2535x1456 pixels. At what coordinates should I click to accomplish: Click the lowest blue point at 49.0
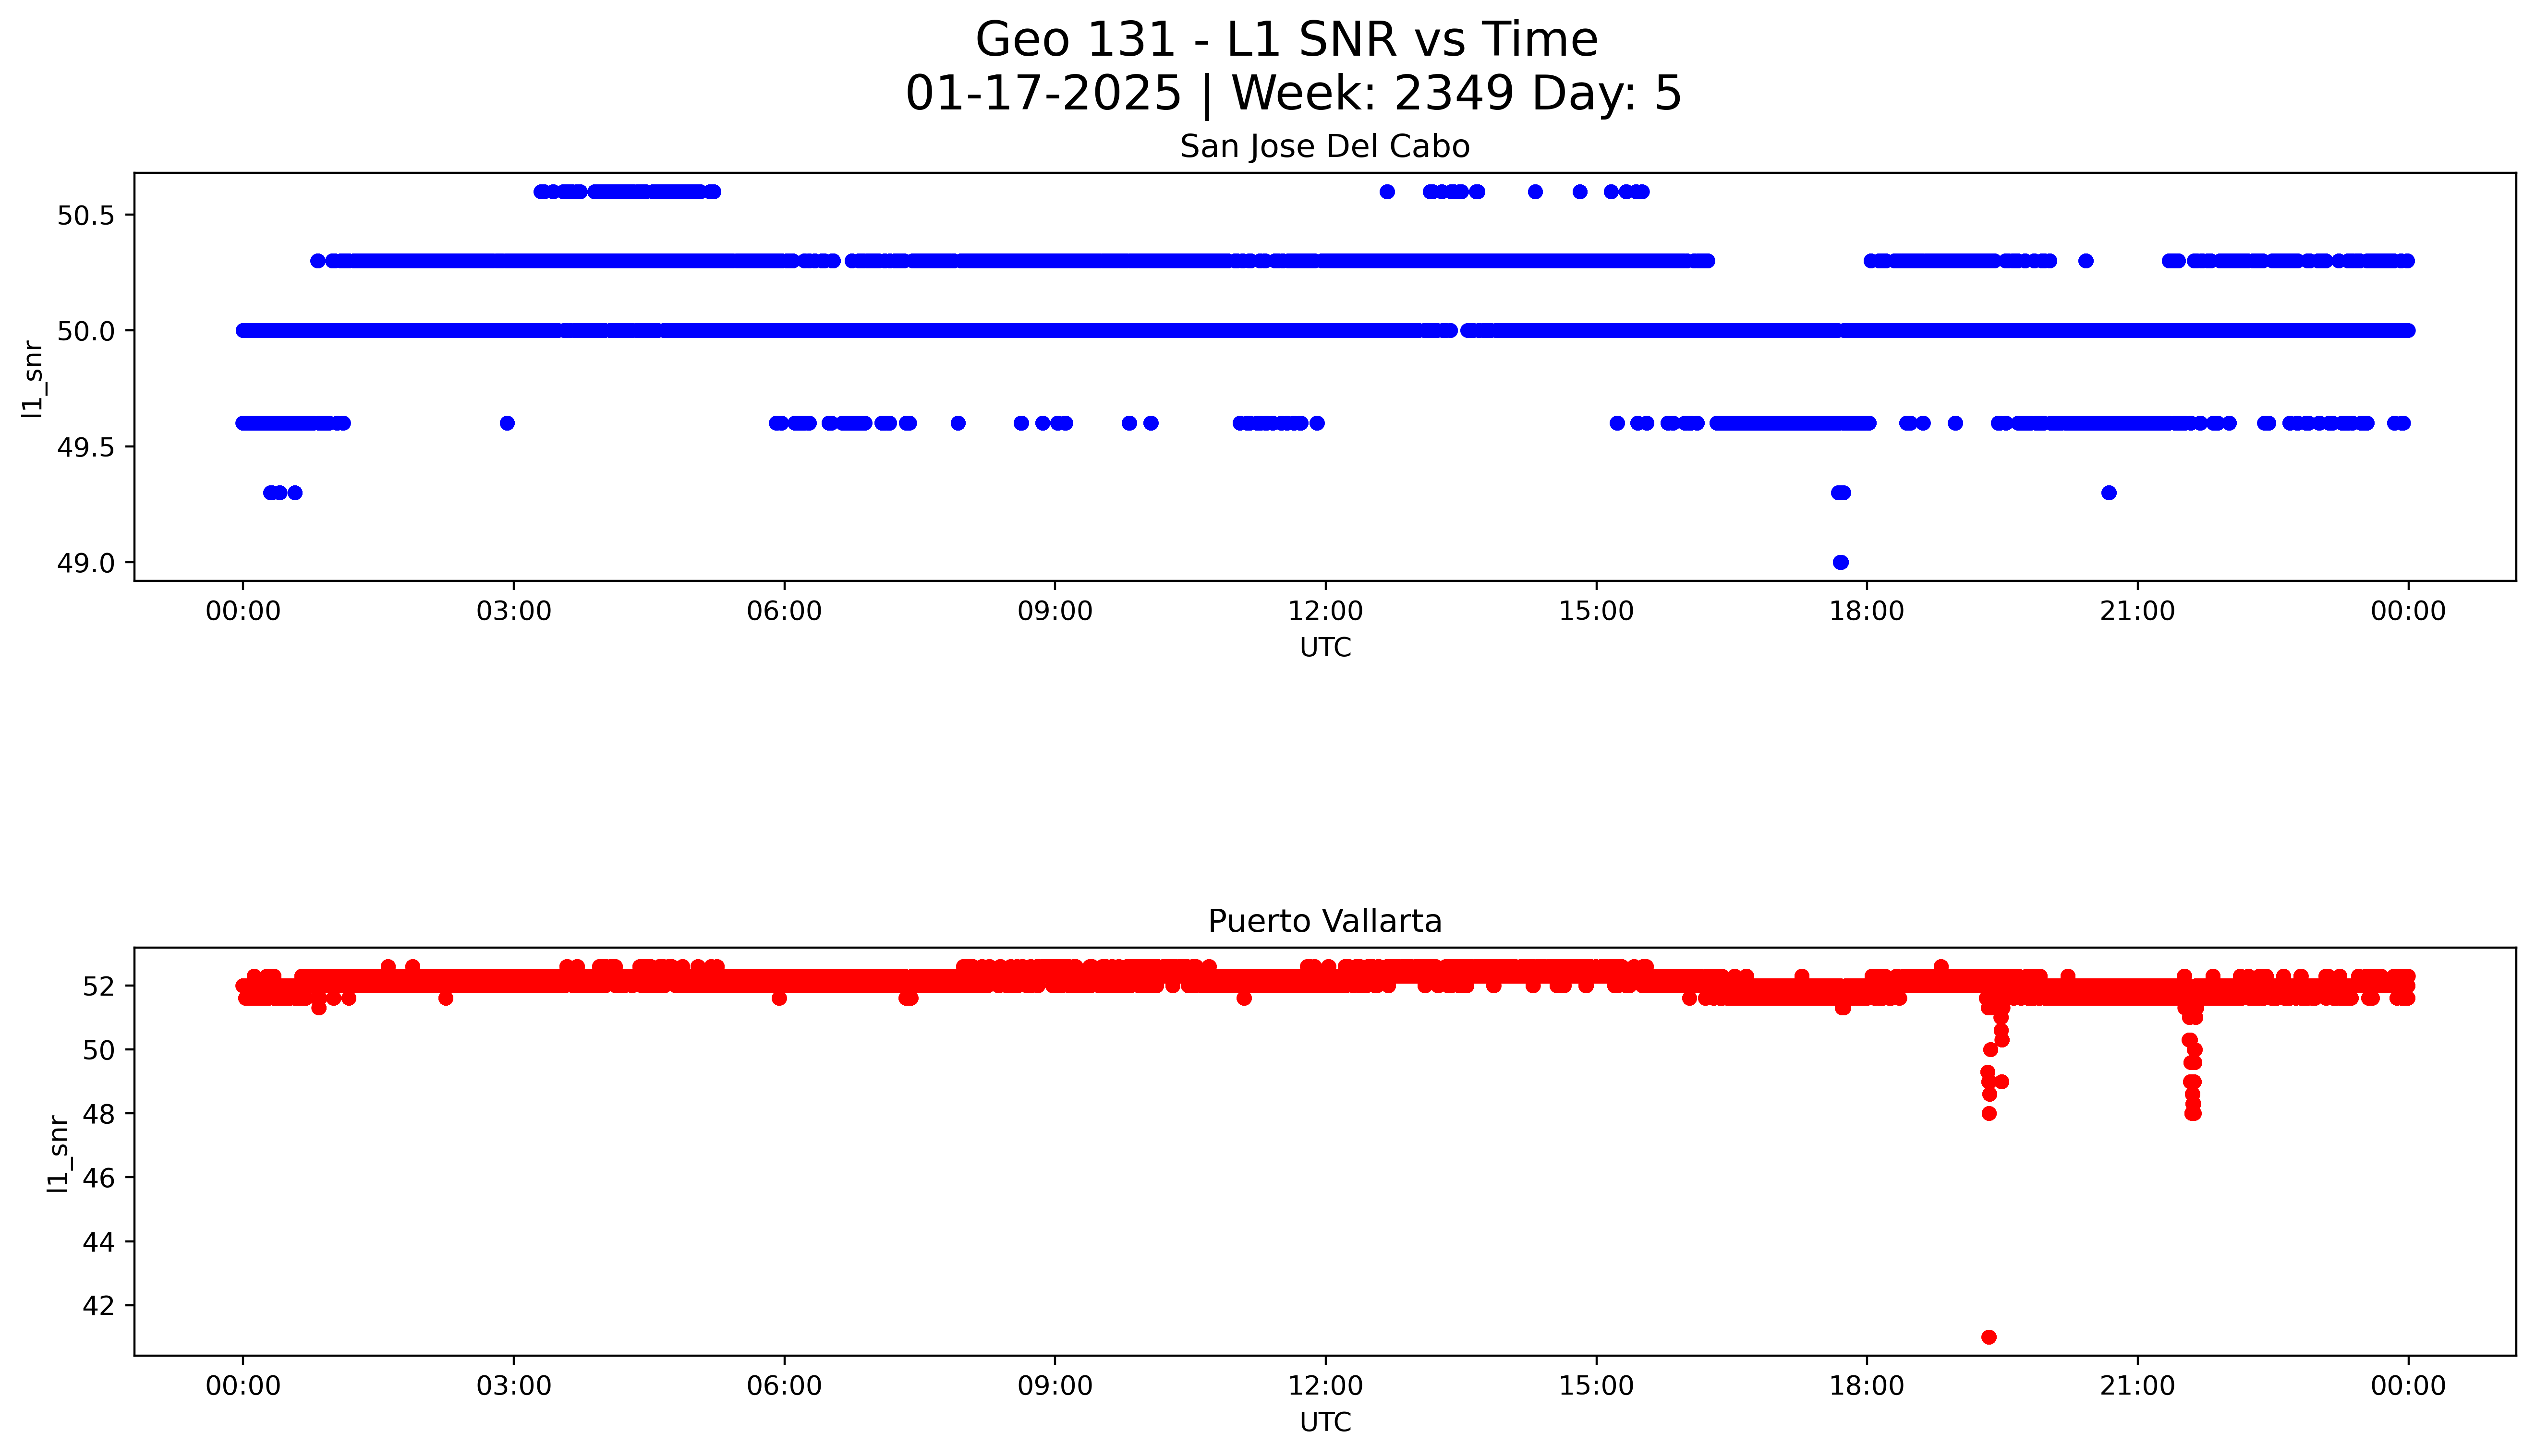(x=1840, y=562)
